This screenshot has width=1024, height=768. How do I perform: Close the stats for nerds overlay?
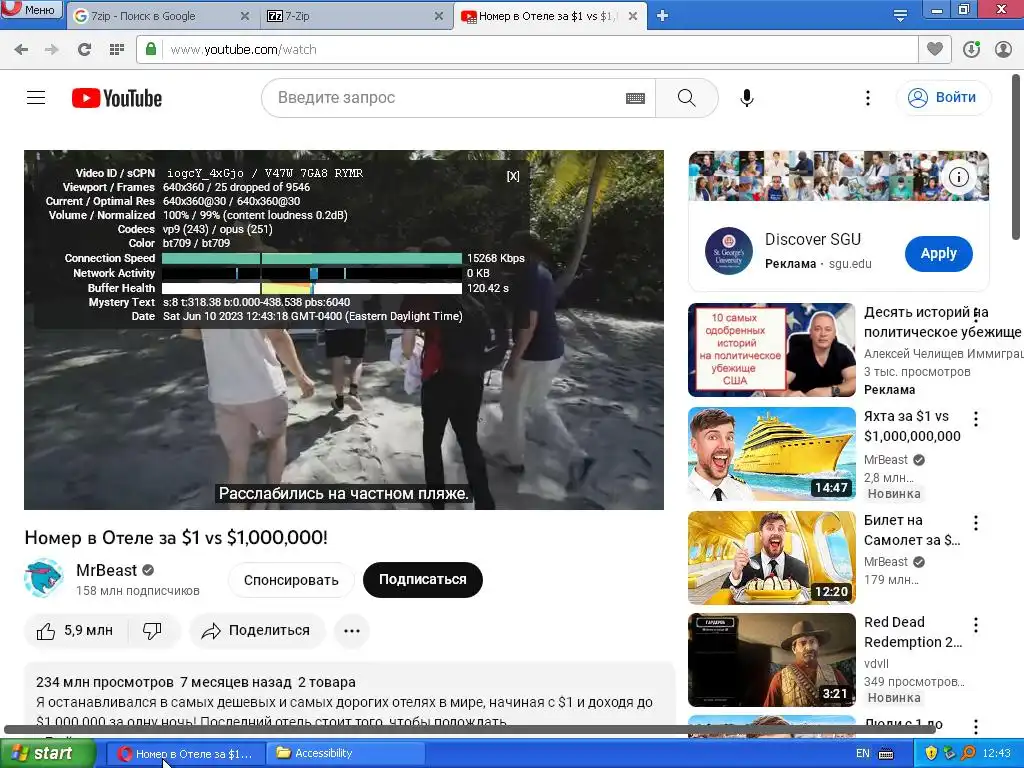click(513, 176)
